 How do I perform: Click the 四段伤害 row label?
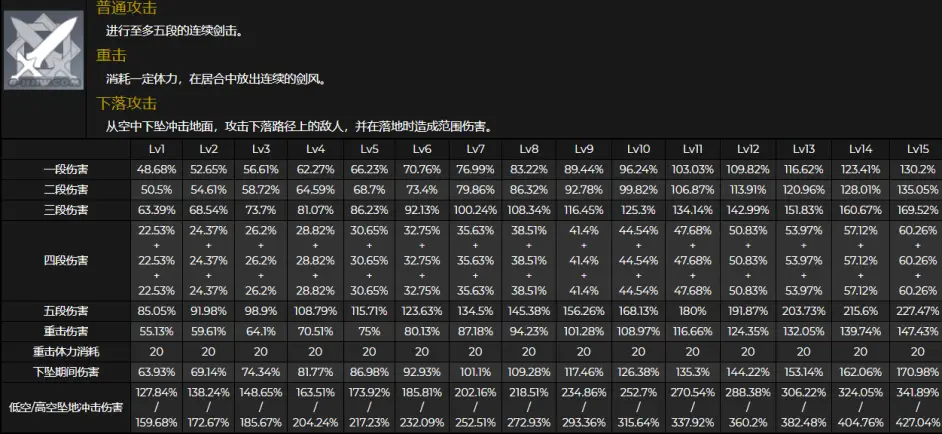pos(65,260)
